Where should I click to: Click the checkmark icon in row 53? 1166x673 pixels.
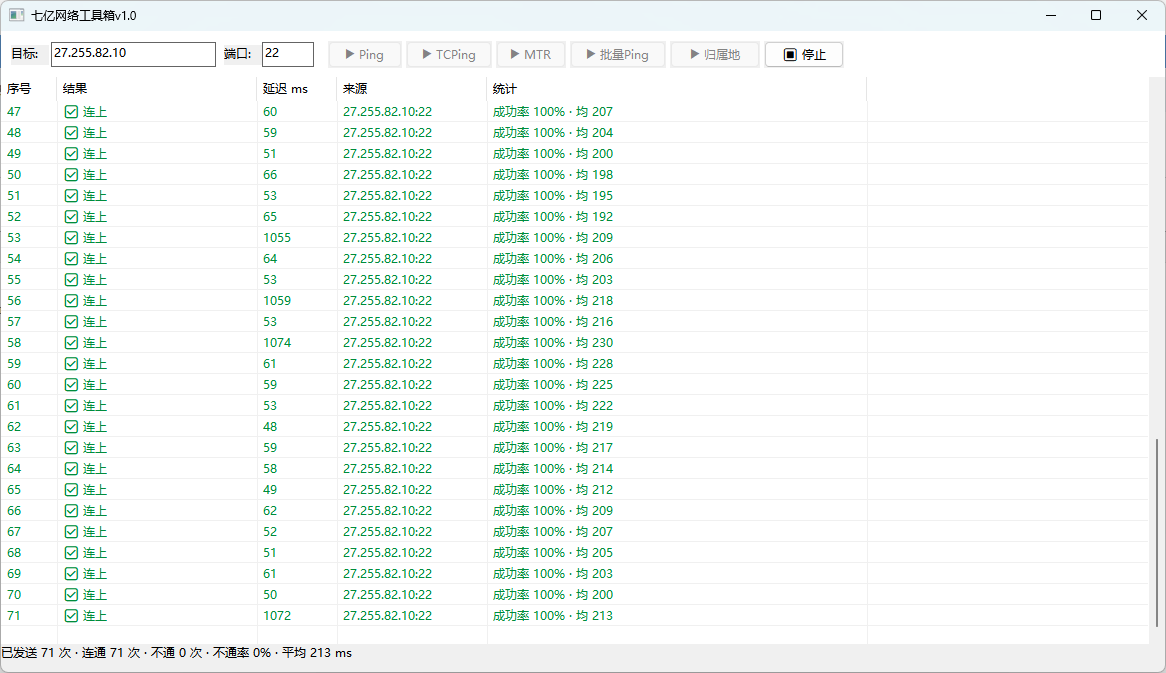pos(71,238)
